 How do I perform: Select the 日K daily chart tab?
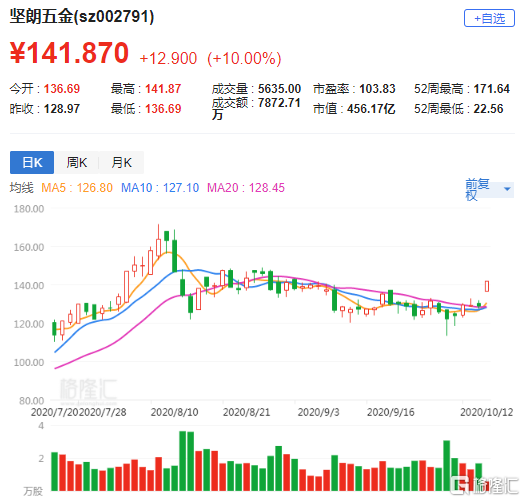32,162
